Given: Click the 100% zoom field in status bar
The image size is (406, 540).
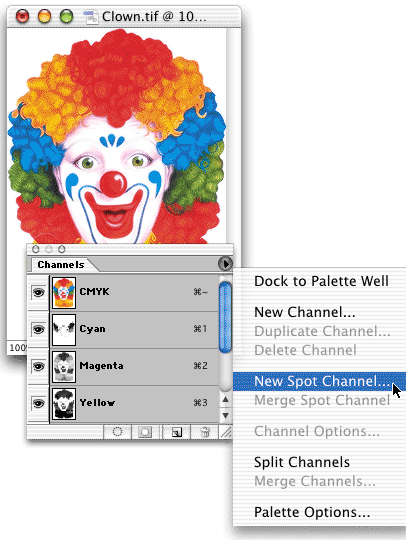Looking at the screenshot, I should pyautogui.click(x=17, y=348).
